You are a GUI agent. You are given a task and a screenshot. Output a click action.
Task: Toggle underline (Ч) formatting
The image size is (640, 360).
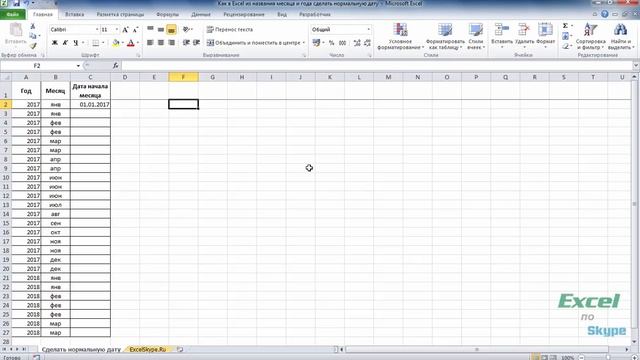tap(76, 43)
